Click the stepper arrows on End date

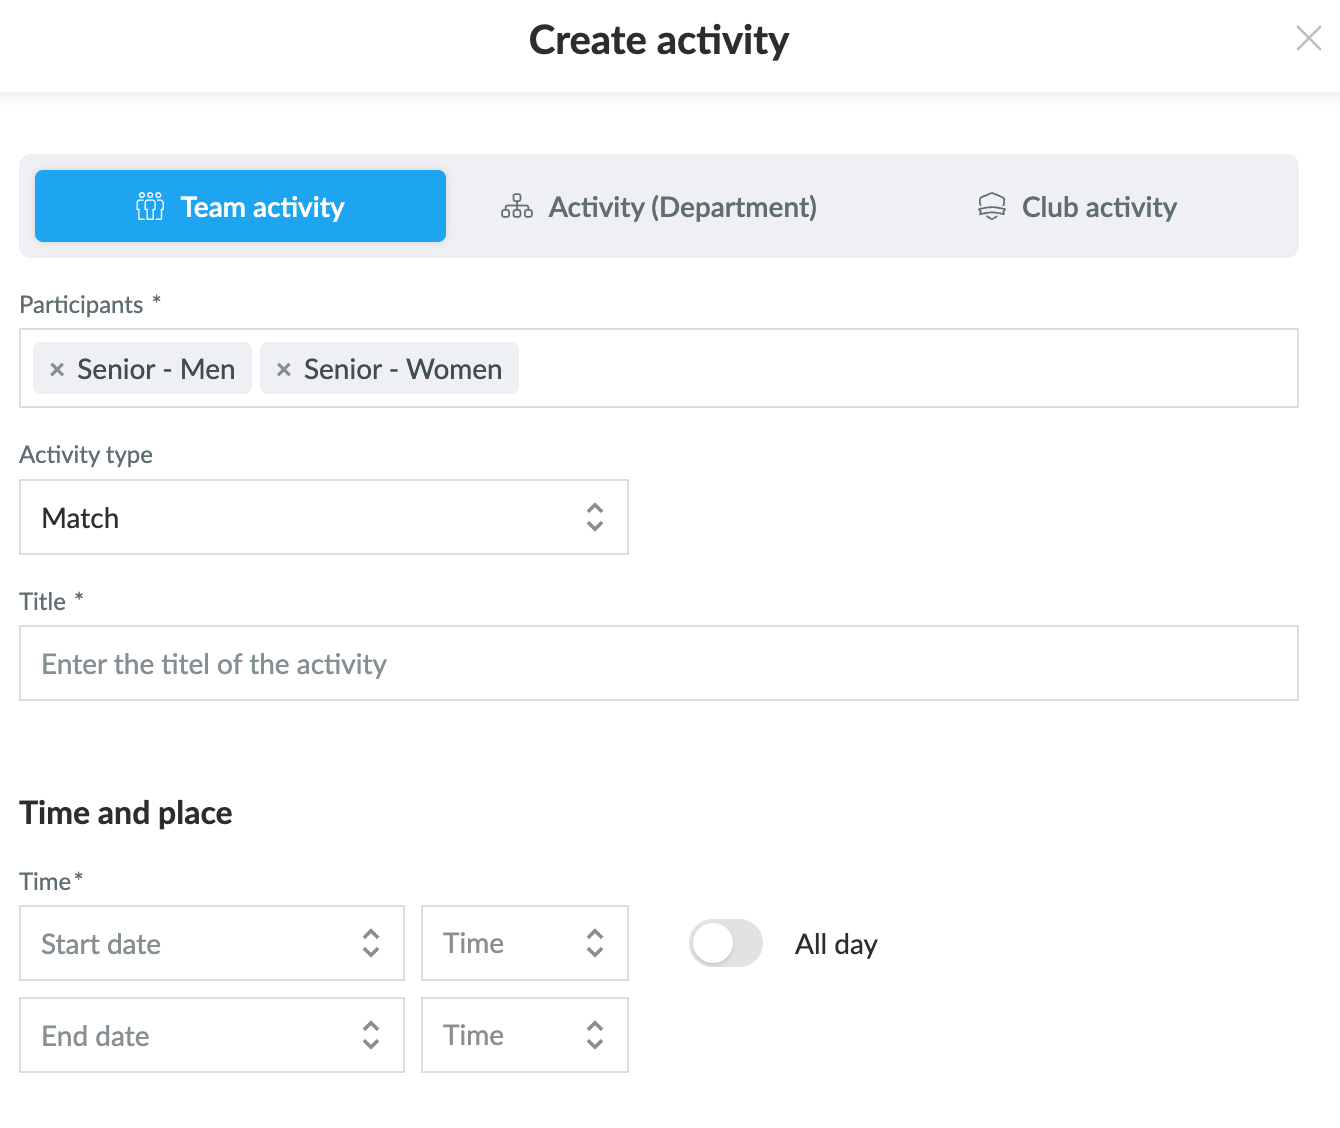click(x=371, y=1035)
